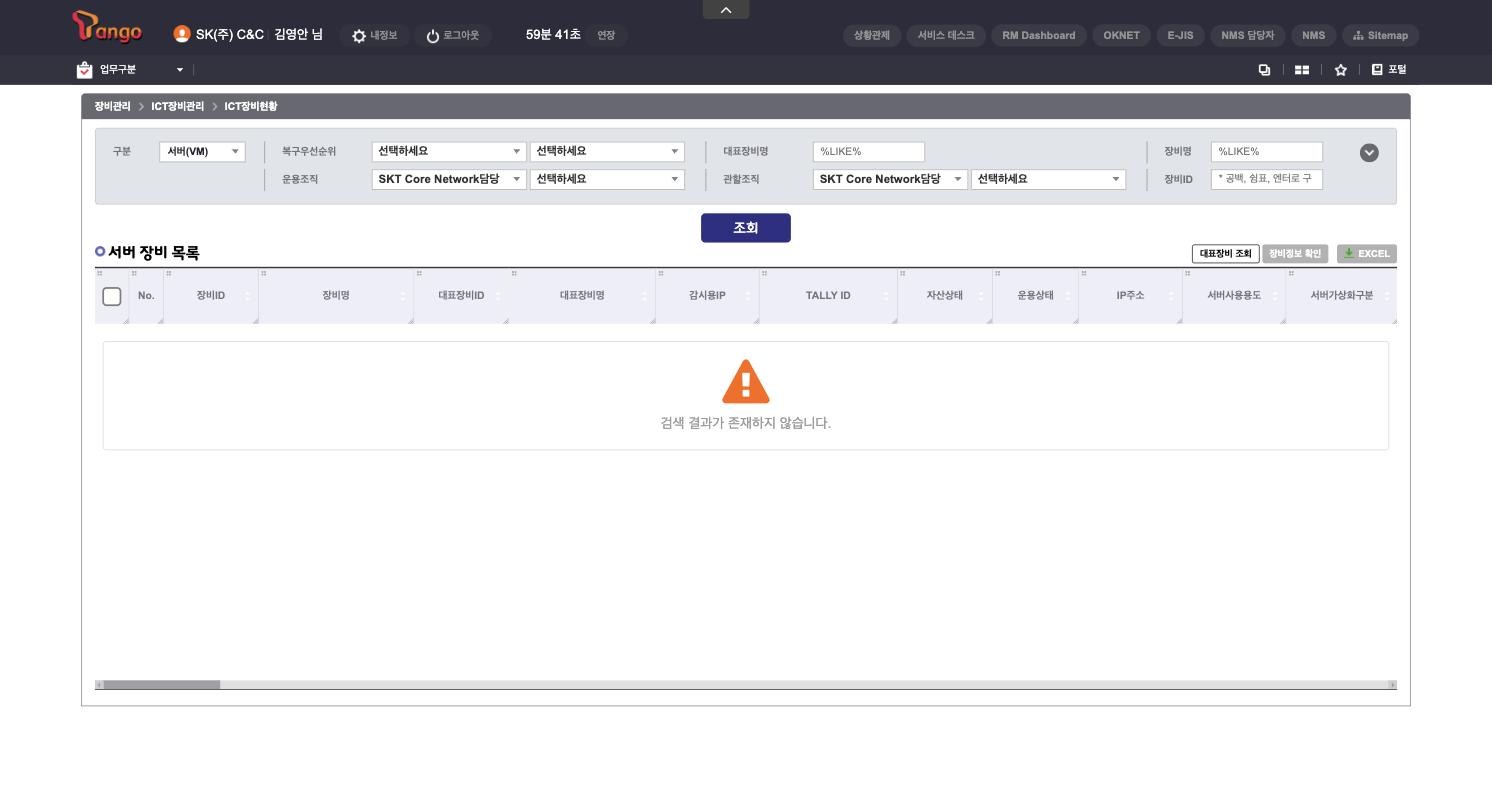Expand more search filters with the round arrow
The width and height of the screenshot is (1492, 812).
(x=1369, y=153)
